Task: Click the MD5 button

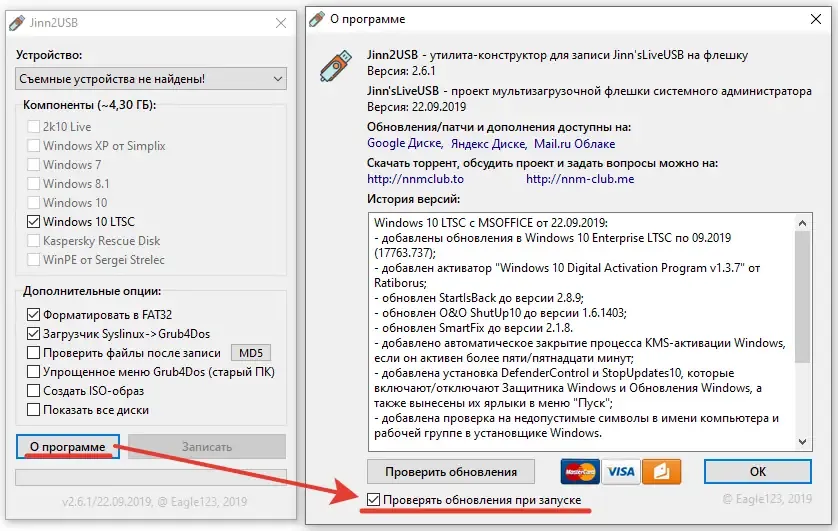Action: click(251, 353)
